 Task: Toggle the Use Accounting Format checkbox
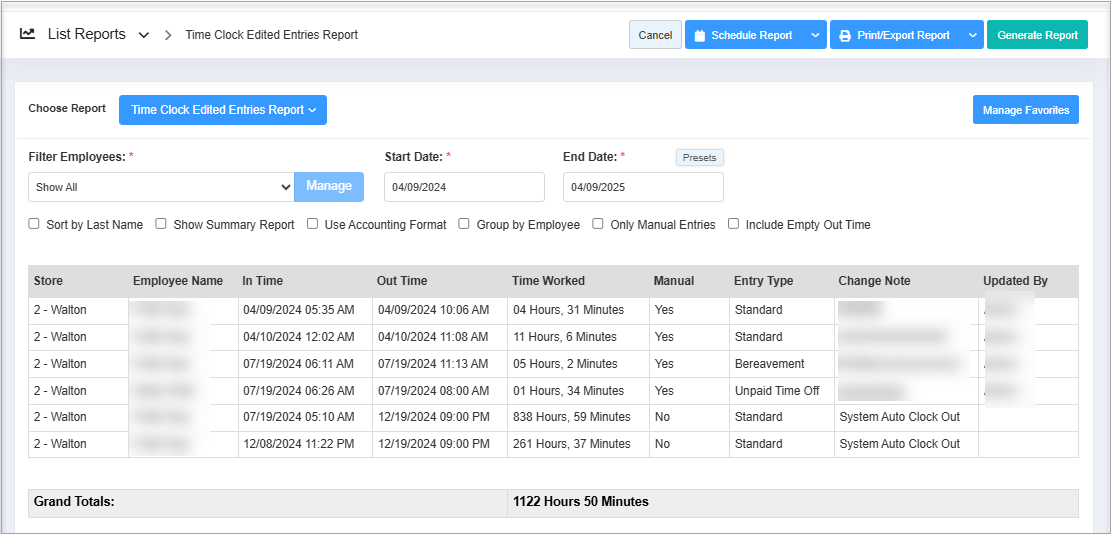[313, 224]
